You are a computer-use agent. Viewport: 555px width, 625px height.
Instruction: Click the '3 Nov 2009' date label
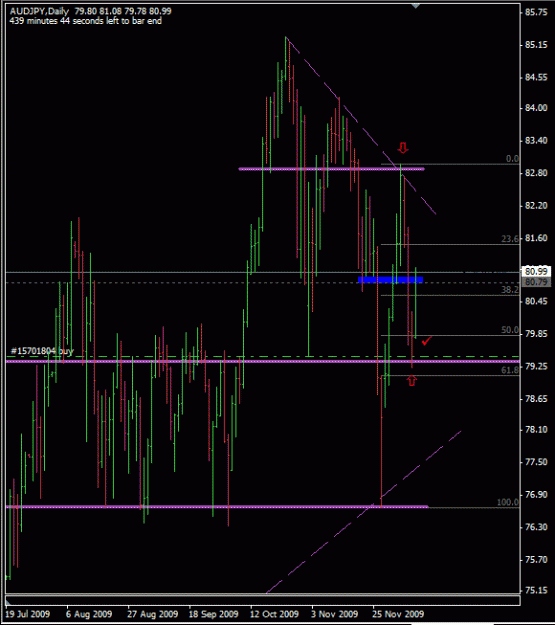pyautogui.click(x=335, y=614)
